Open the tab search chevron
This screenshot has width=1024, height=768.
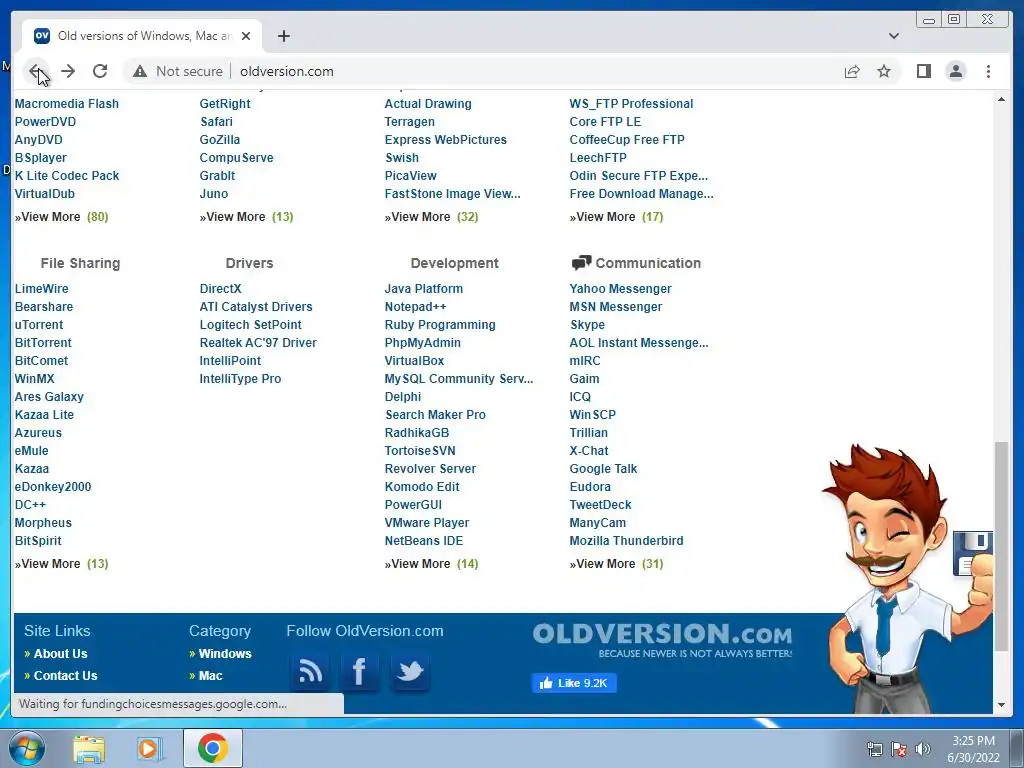pyautogui.click(x=893, y=36)
